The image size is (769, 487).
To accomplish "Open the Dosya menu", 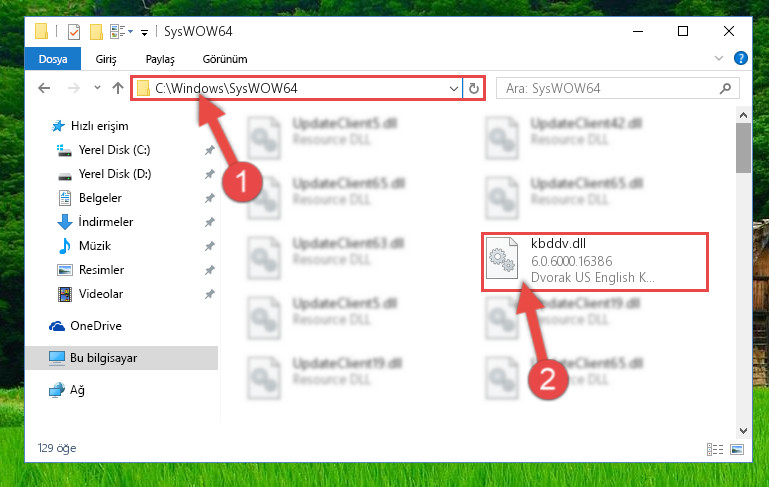I will click(x=53, y=59).
